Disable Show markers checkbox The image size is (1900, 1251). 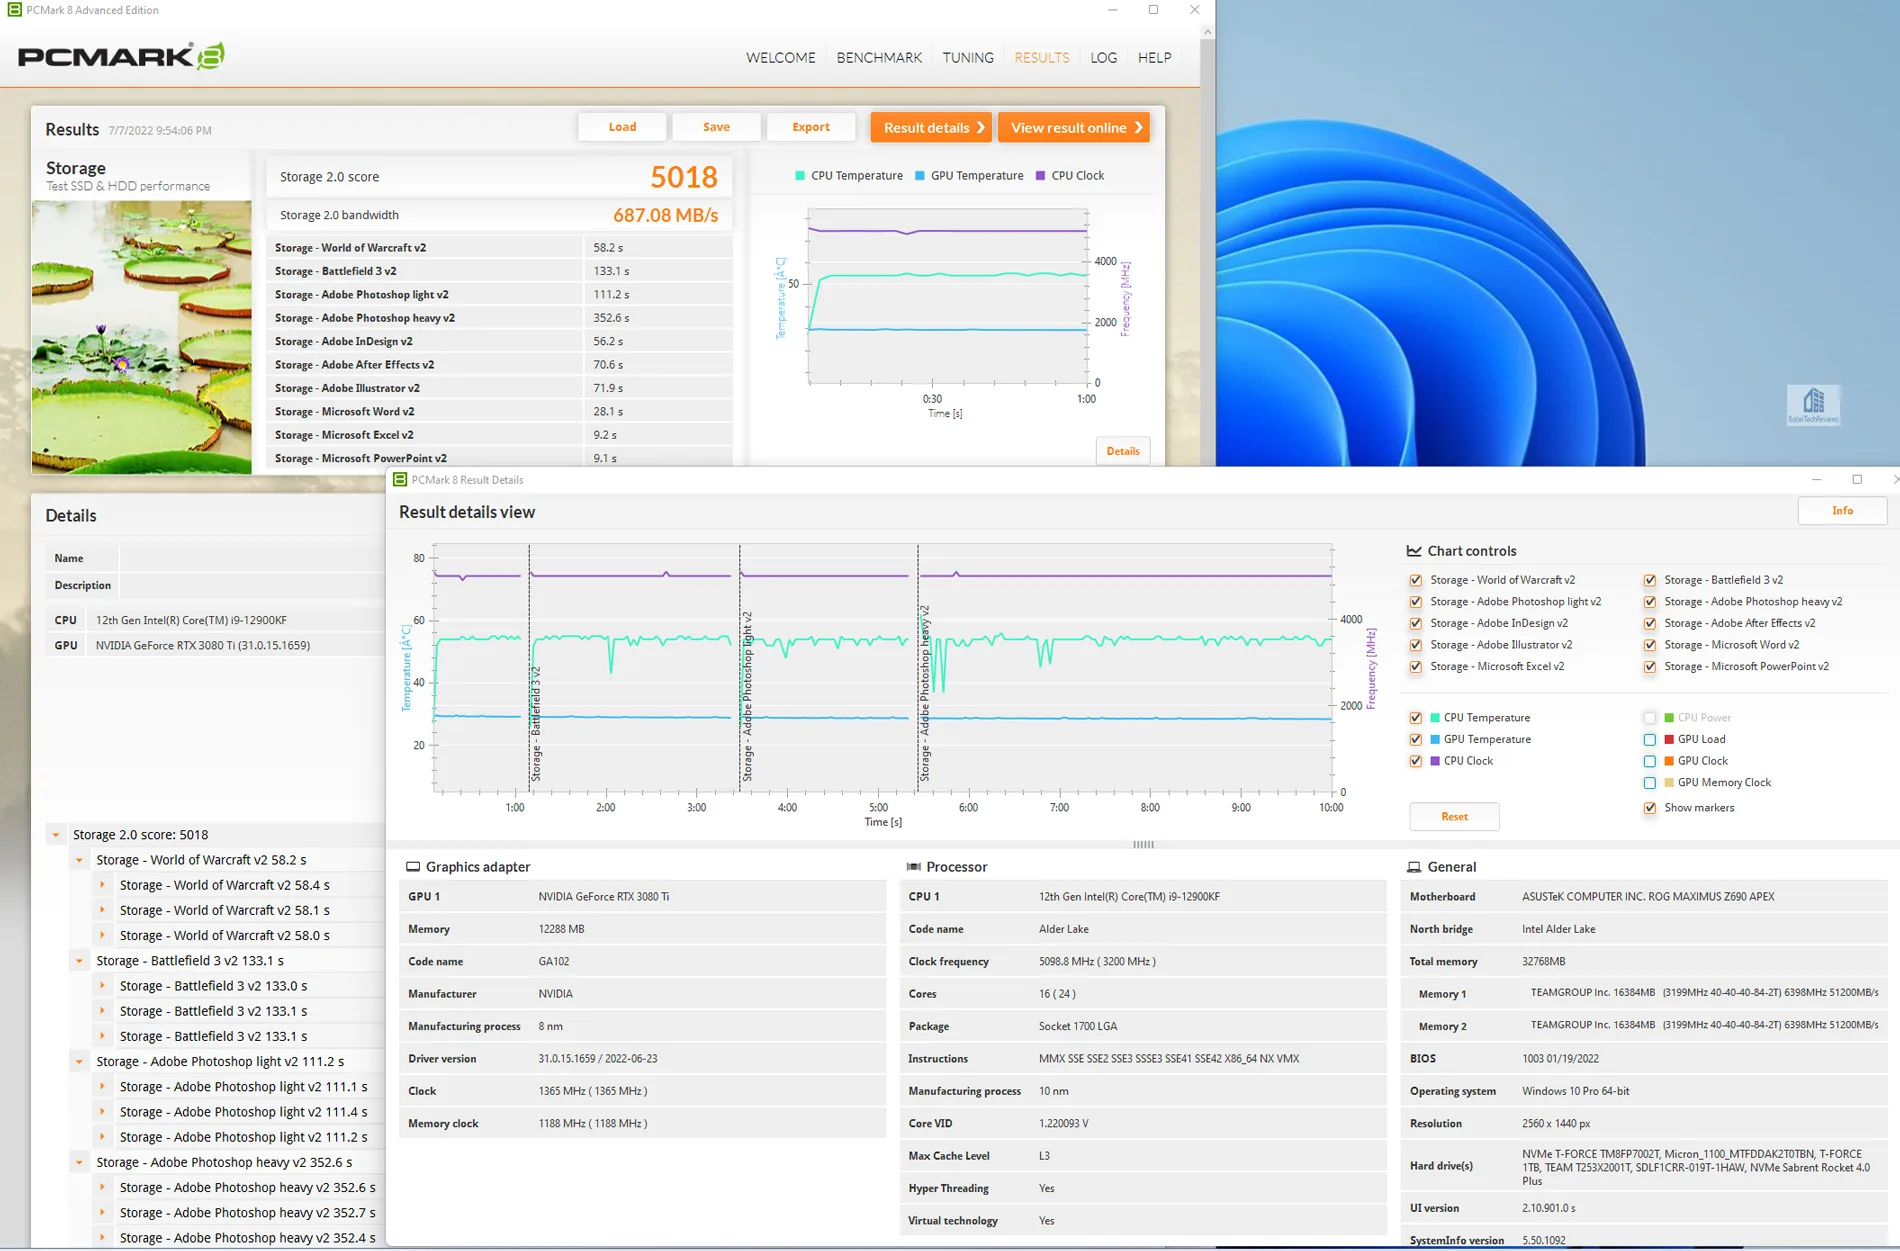(x=1650, y=808)
